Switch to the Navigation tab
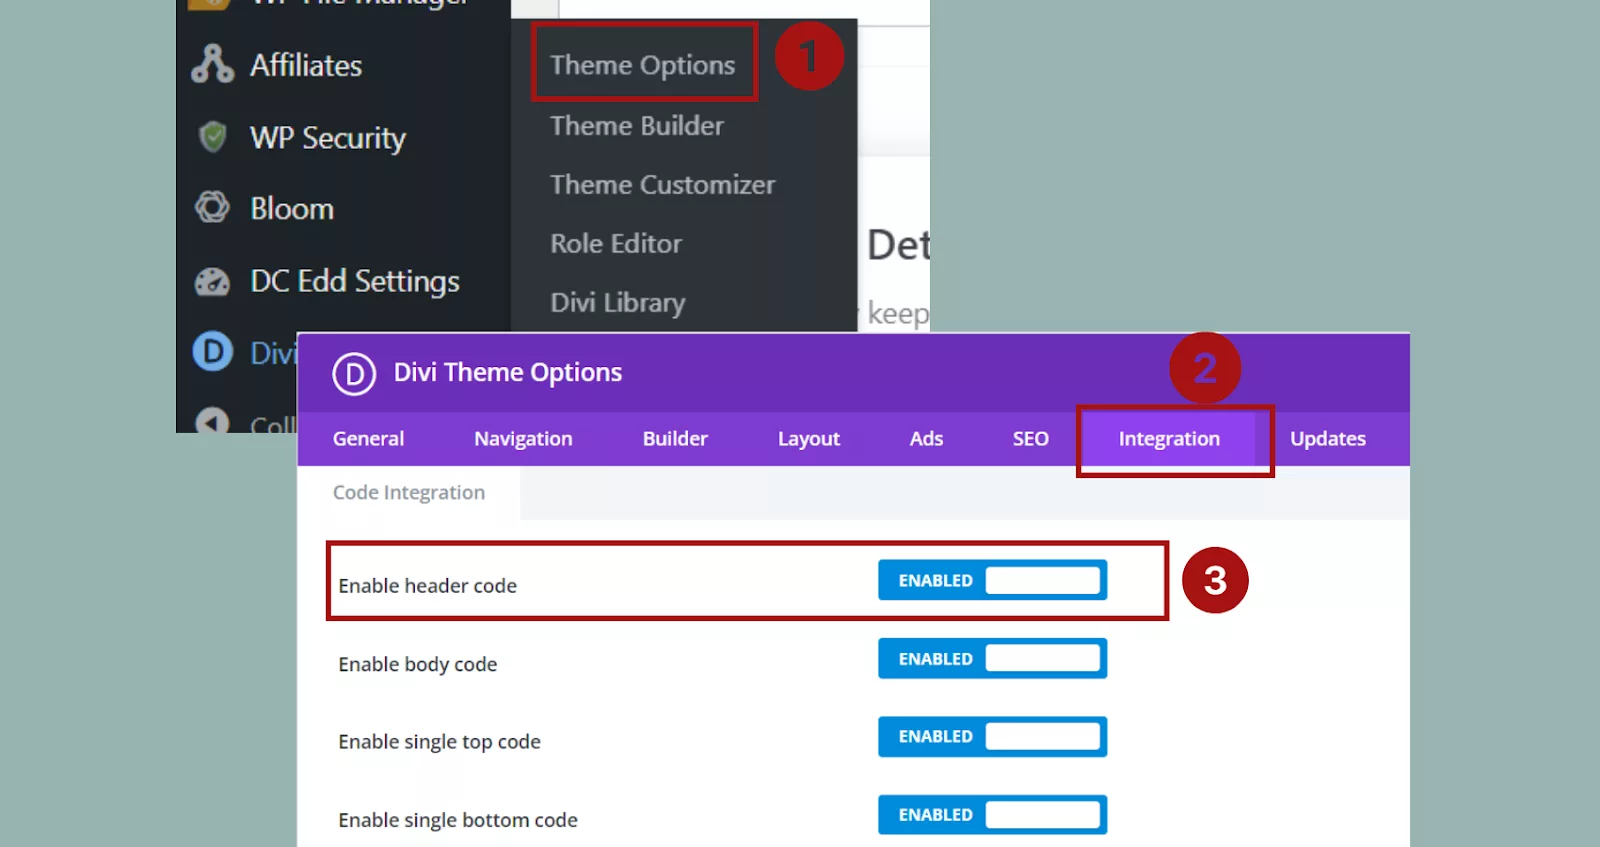 pyautogui.click(x=523, y=439)
